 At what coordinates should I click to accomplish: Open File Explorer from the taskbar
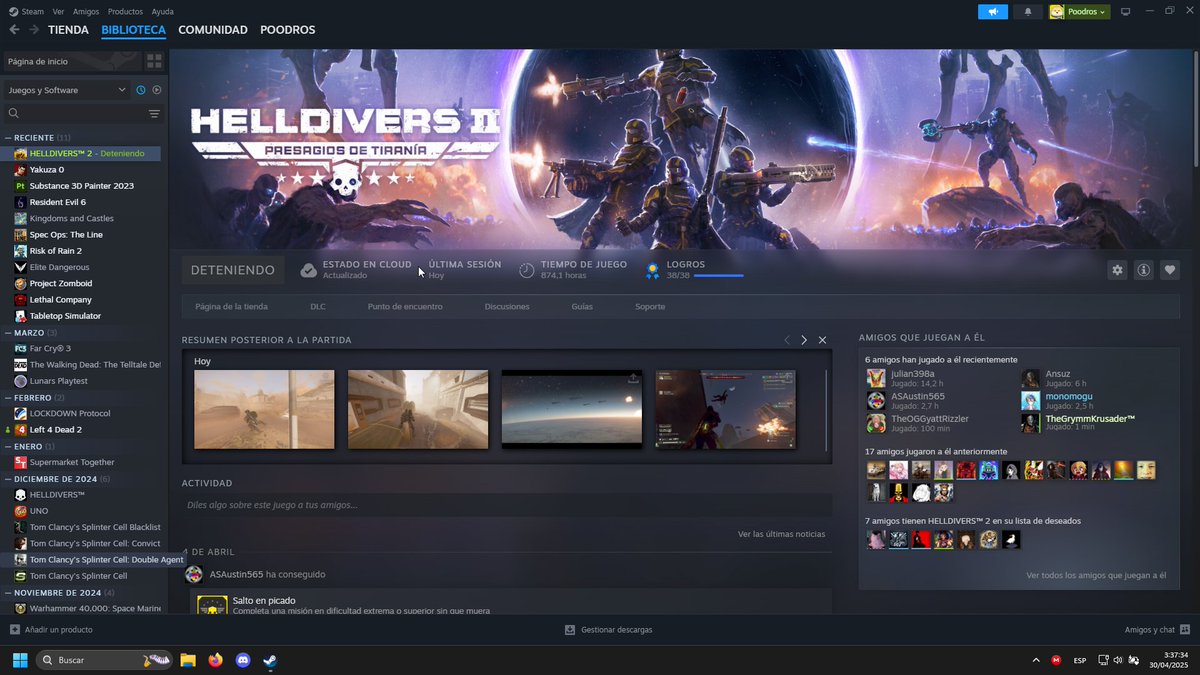click(187, 660)
